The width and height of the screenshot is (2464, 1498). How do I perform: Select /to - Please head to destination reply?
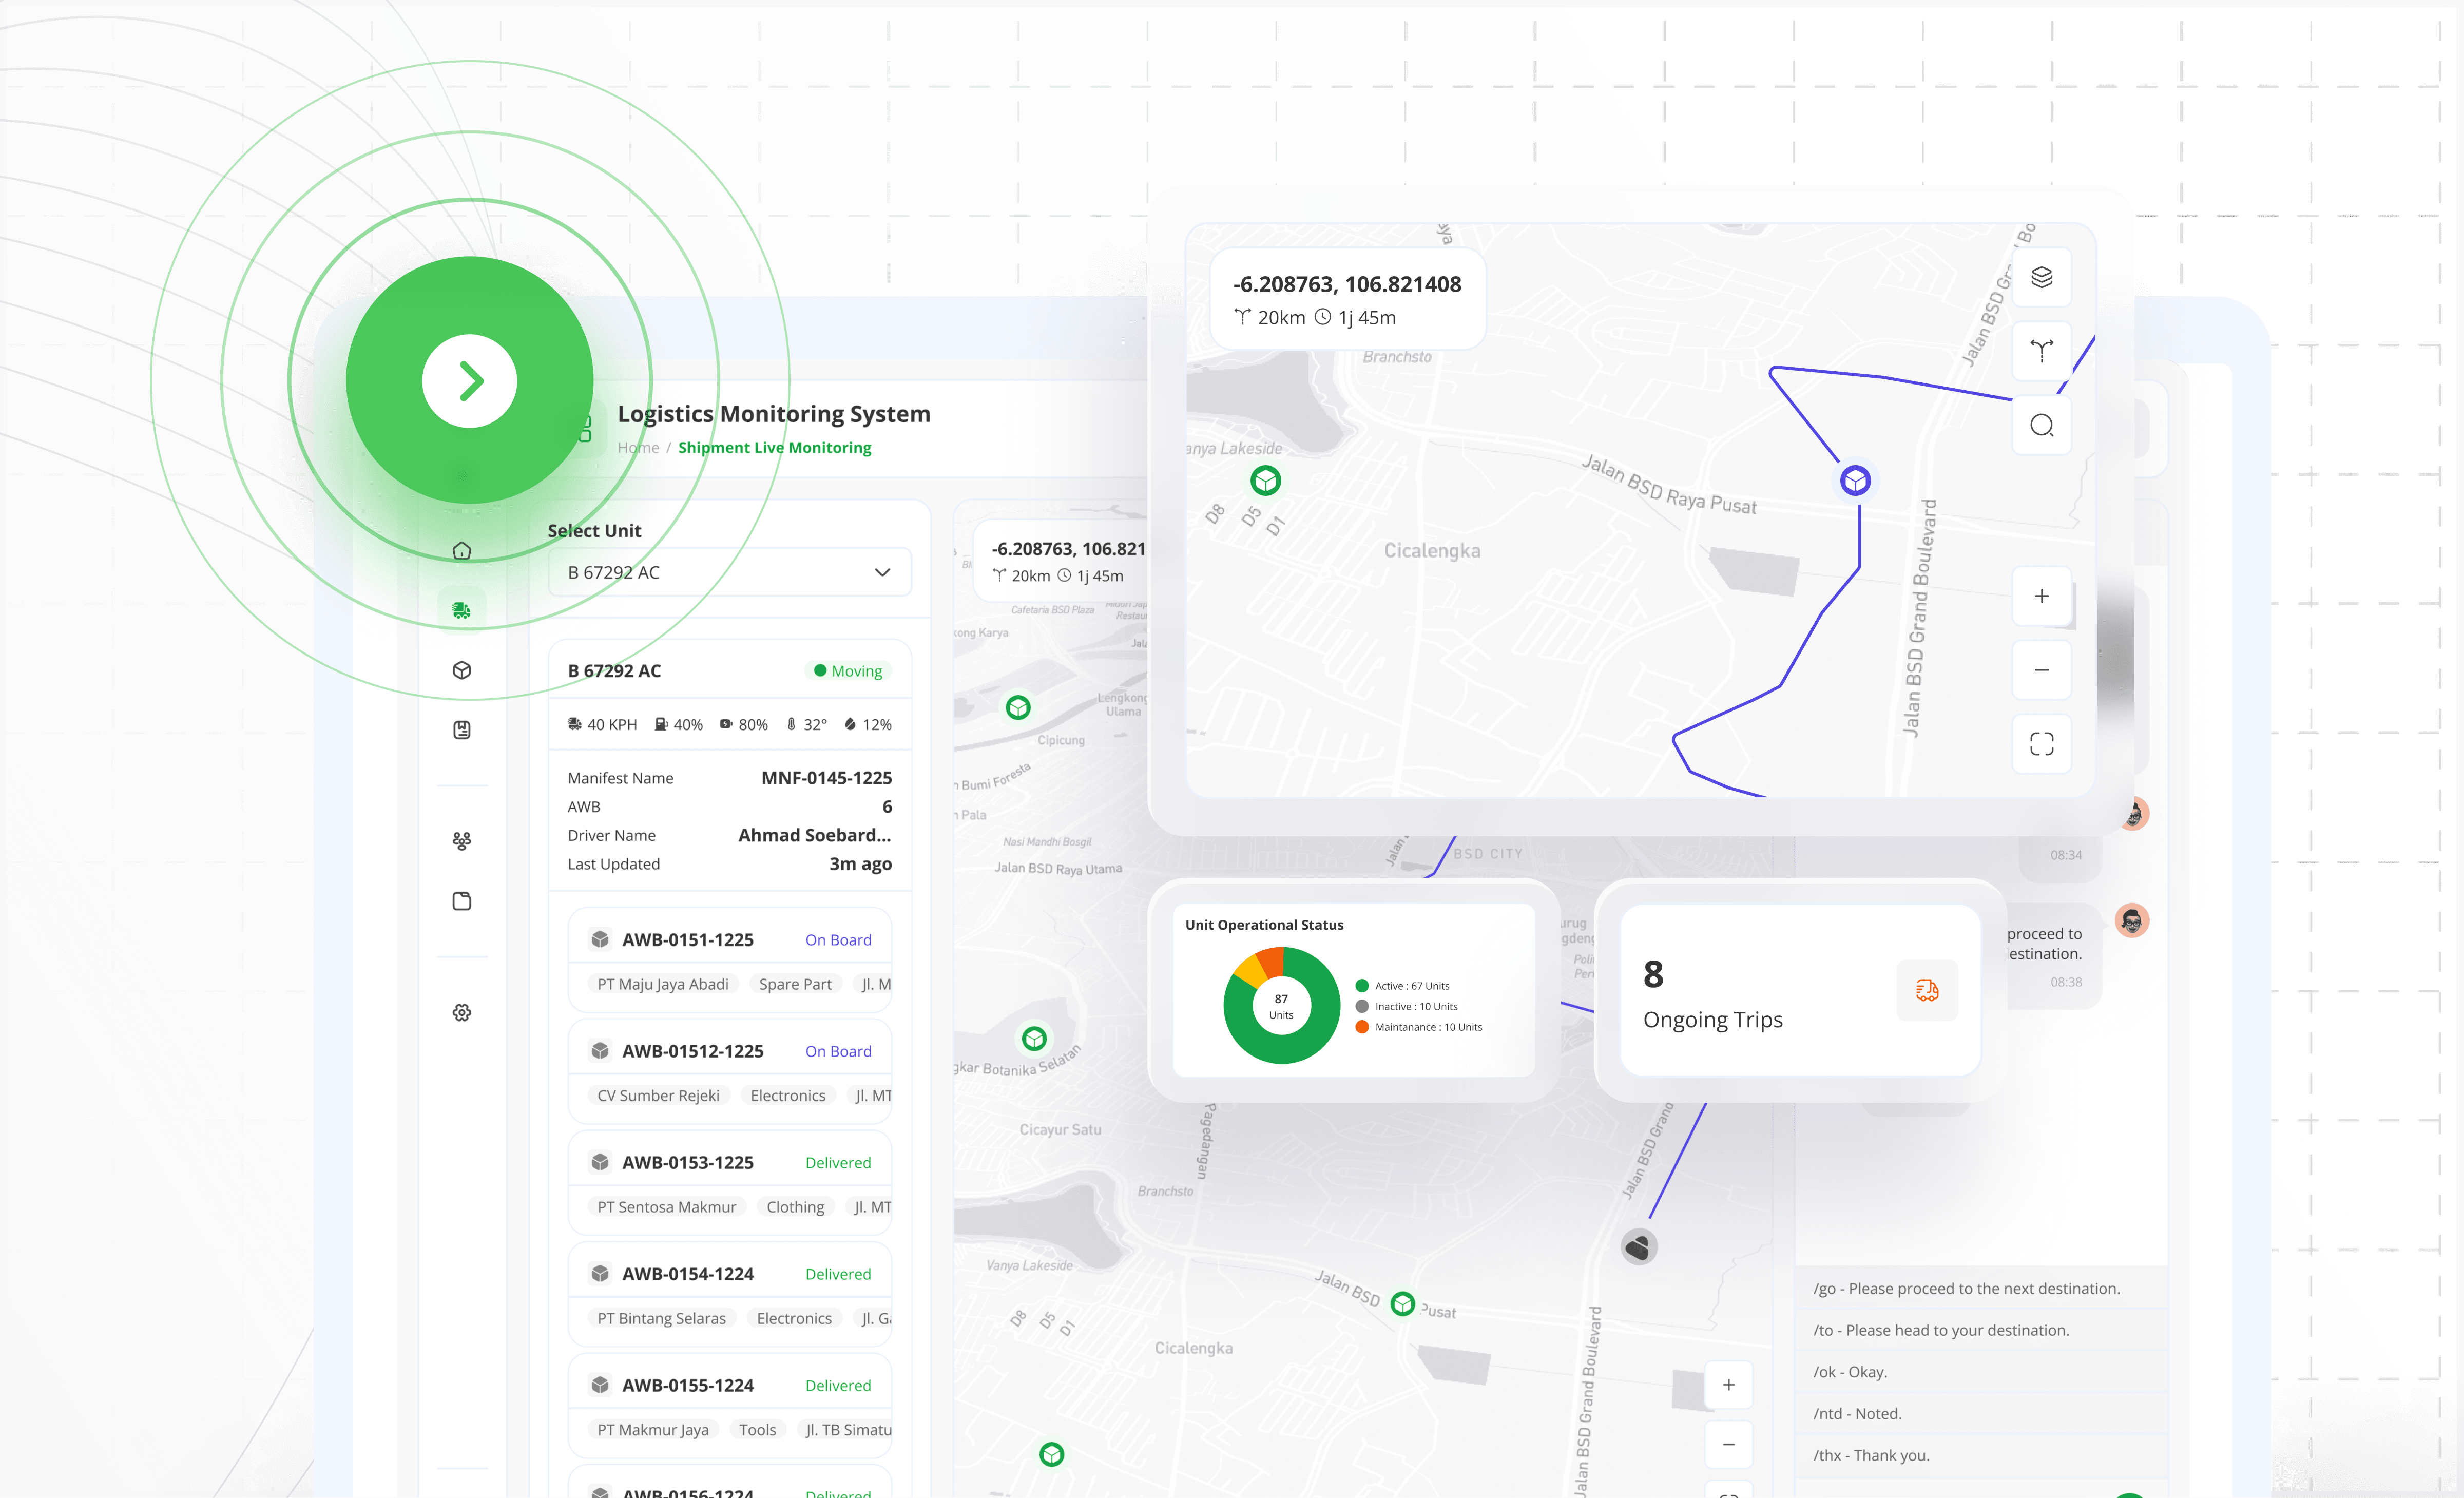1980,1331
